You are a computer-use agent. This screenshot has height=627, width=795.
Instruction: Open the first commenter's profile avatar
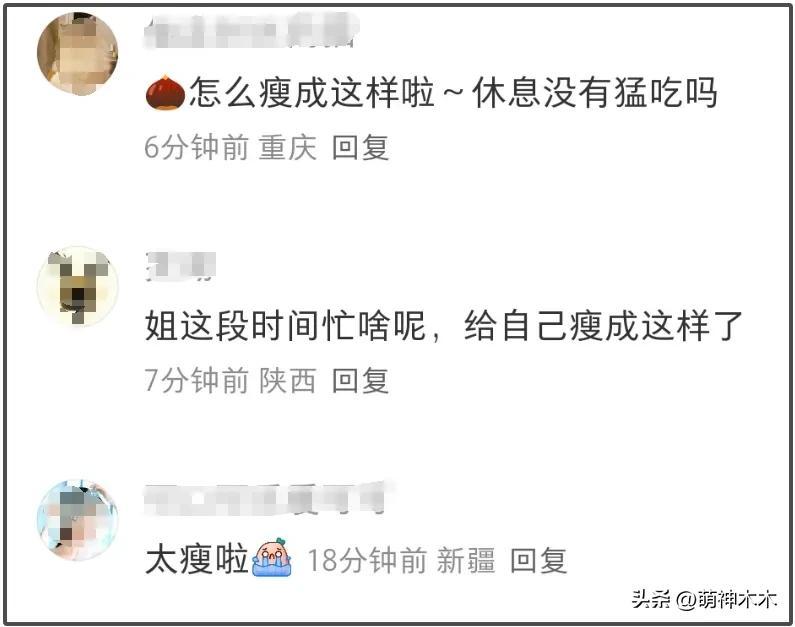[78, 54]
